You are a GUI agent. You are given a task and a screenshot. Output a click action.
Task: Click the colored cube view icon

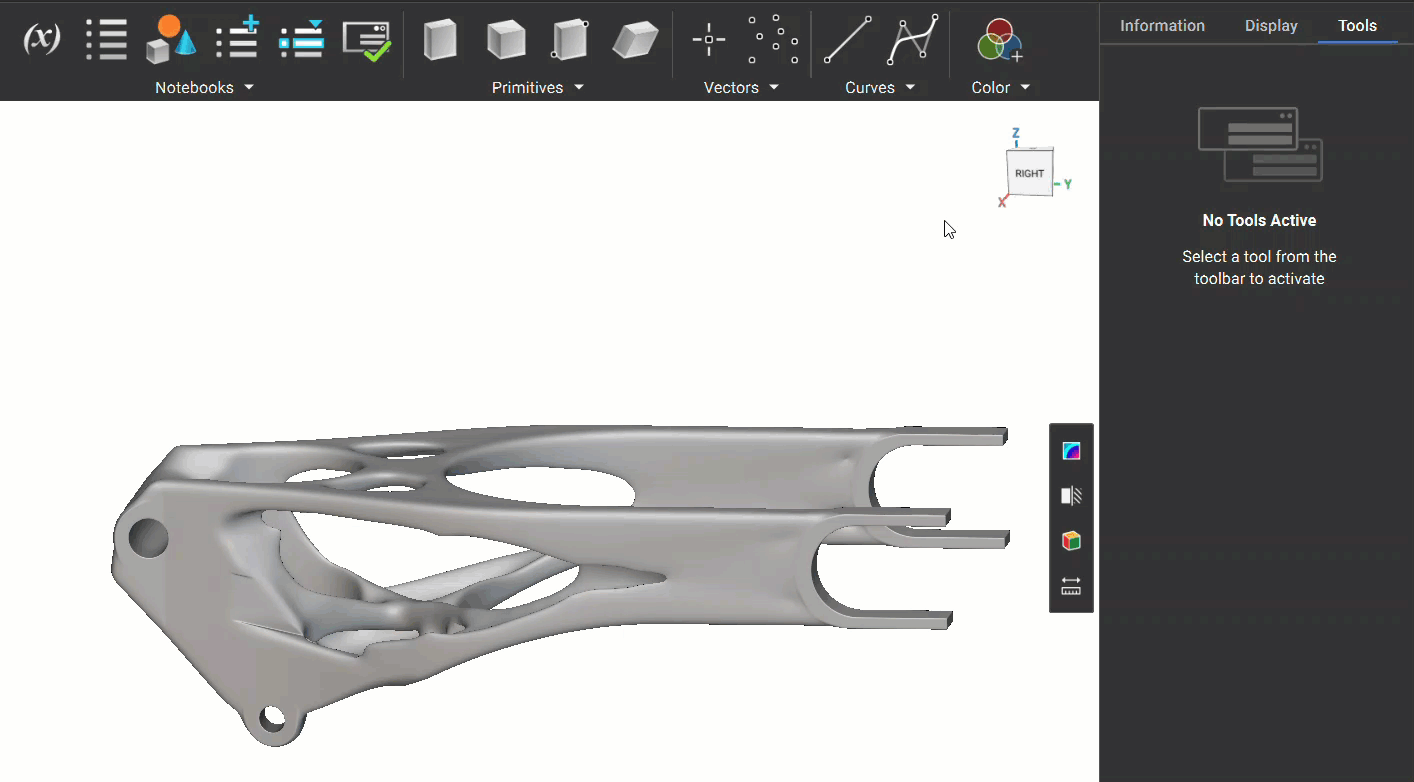click(1071, 541)
